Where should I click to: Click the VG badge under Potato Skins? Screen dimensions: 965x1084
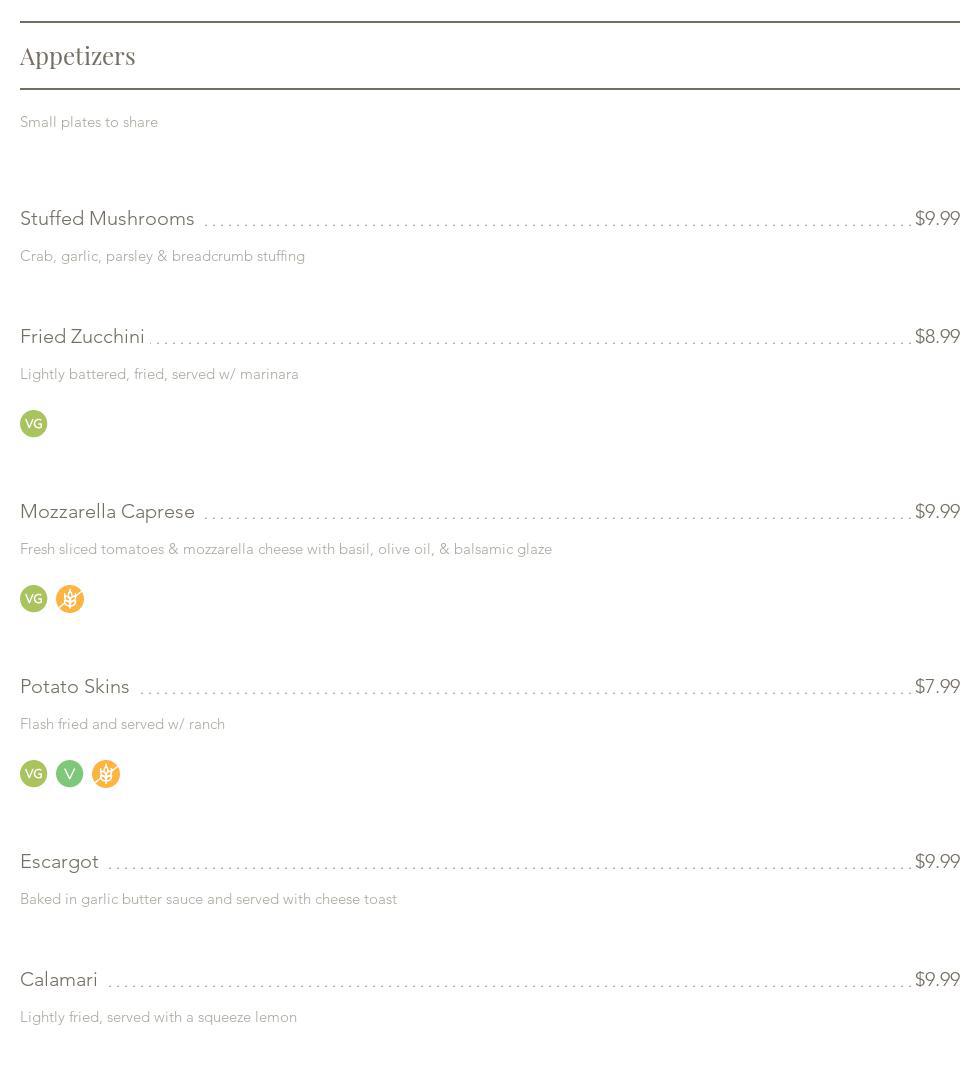tap(34, 774)
